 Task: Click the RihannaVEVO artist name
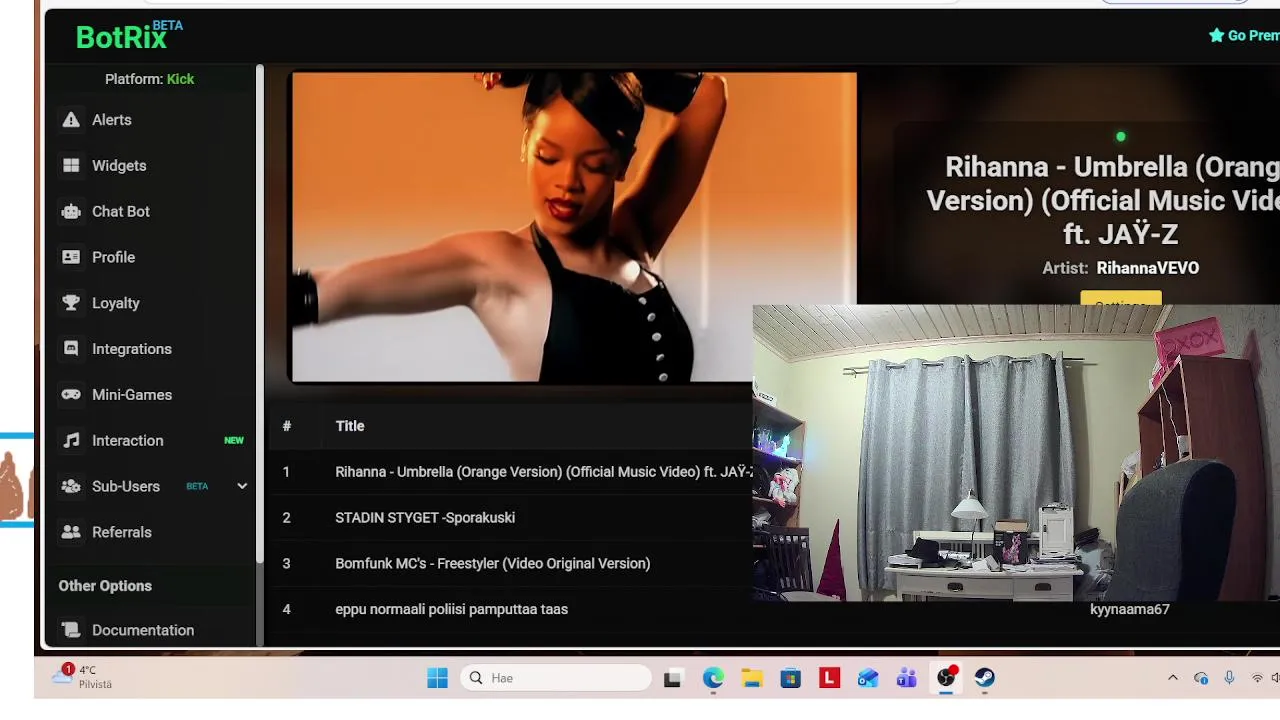point(1147,268)
